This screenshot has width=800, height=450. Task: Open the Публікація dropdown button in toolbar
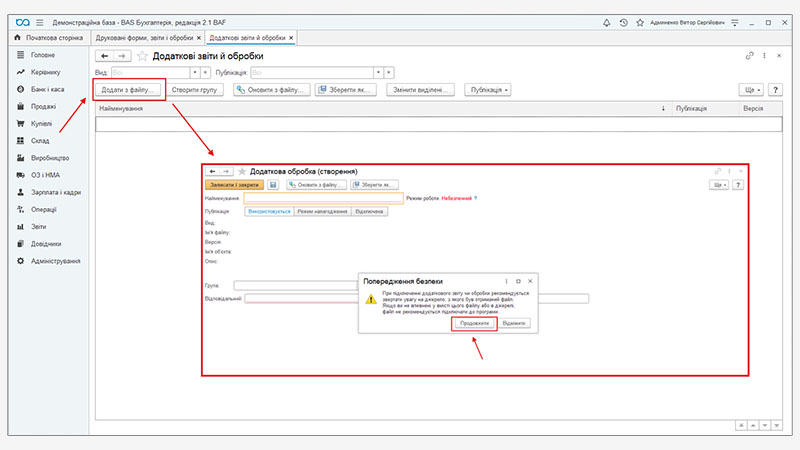[x=489, y=90]
